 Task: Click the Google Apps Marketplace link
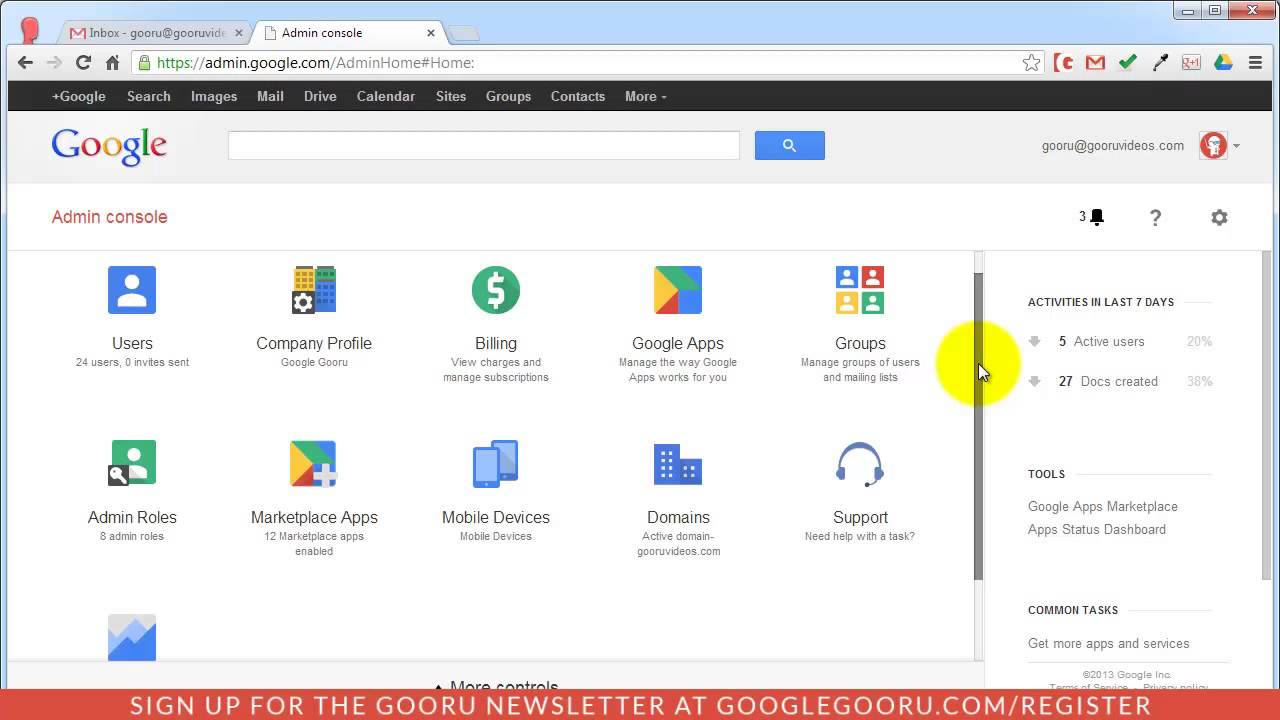click(1103, 507)
